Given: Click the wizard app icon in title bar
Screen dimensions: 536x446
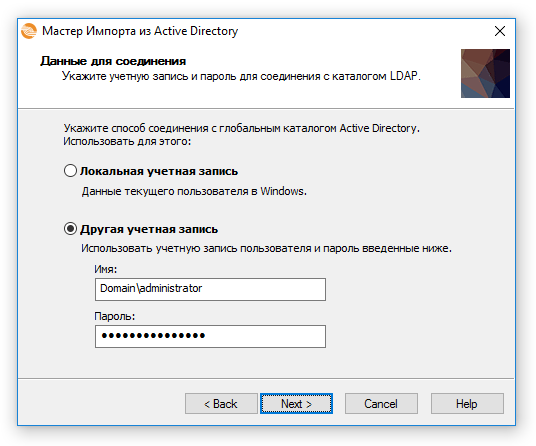Looking at the screenshot, I should (29, 31).
